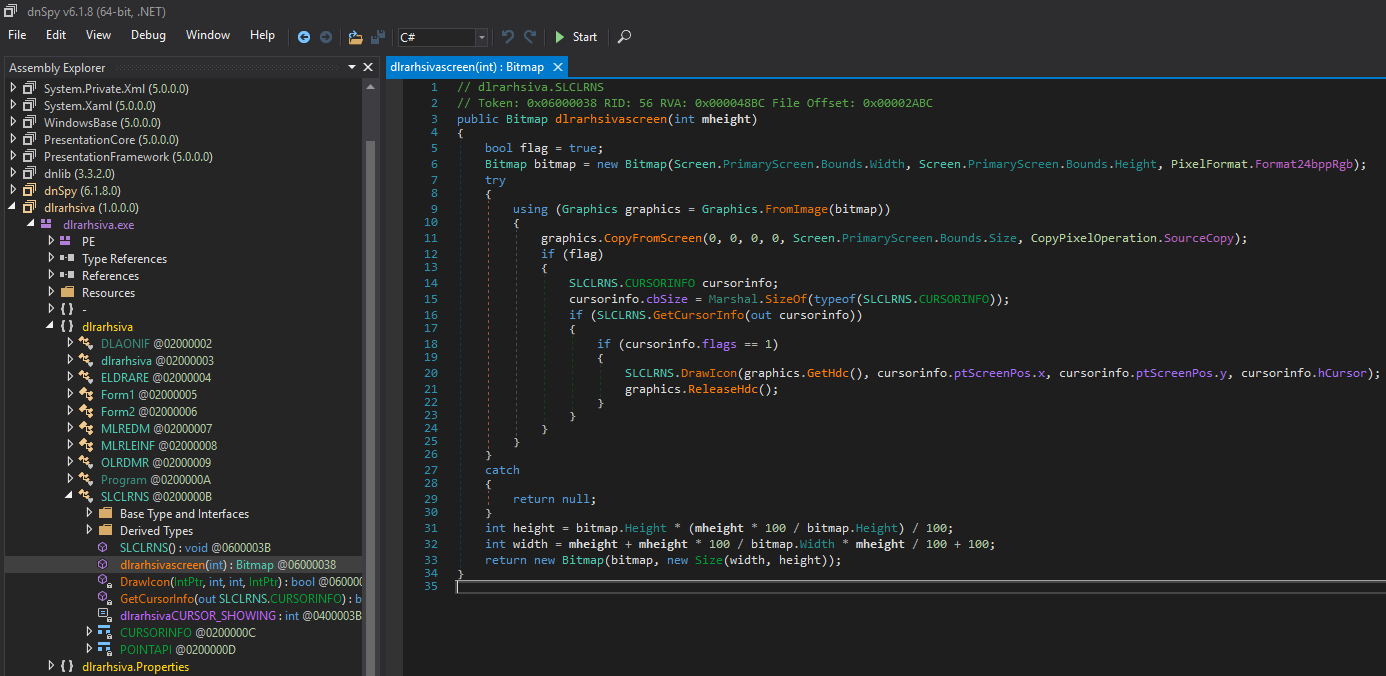The height and width of the screenshot is (676, 1386).
Task: Expand the System.Private.Xml assembly node
Action: point(13,88)
